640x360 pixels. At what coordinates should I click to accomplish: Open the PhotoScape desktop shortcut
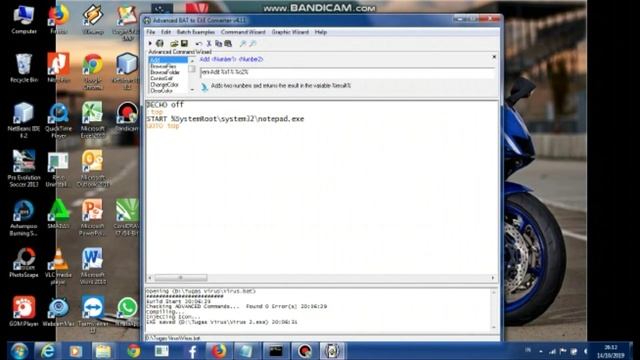click(x=24, y=263)
